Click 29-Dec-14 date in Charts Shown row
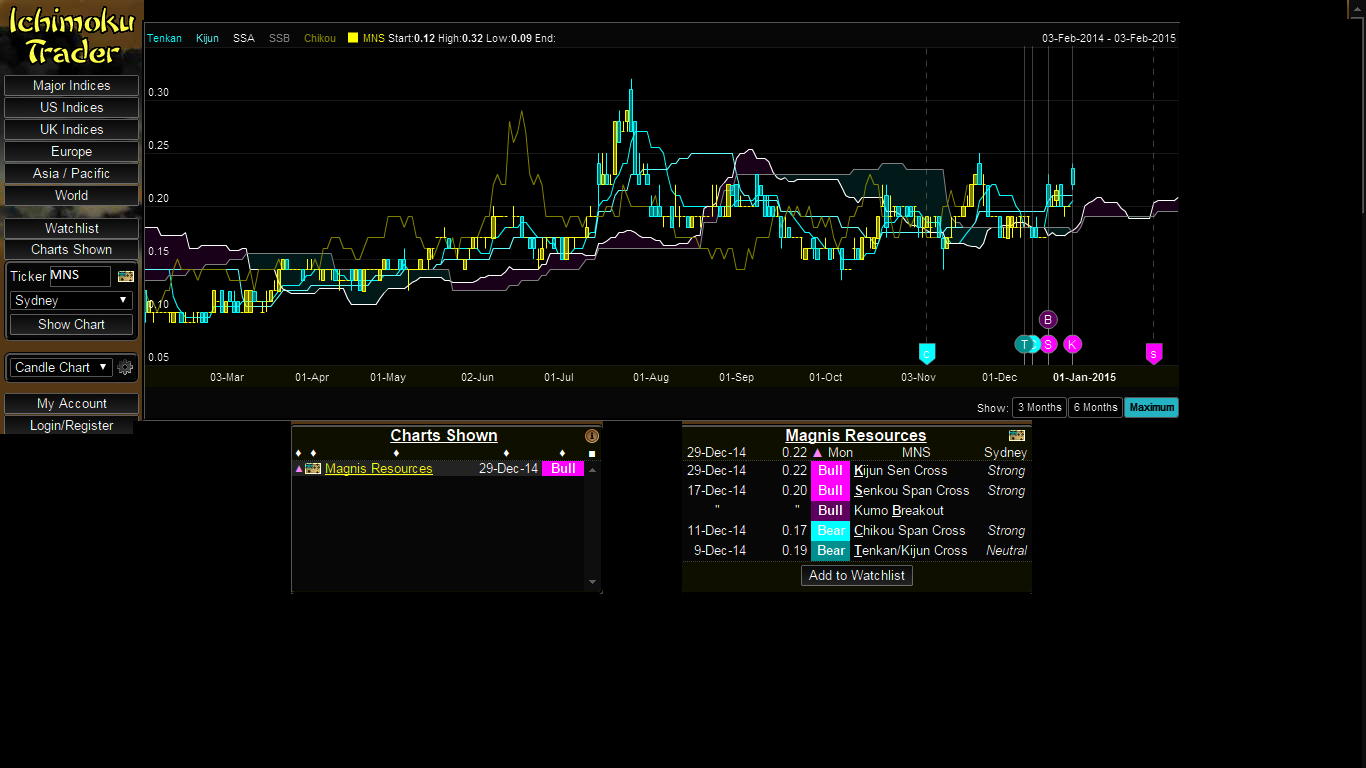The height and width of the screenshot is (768, 1366). tap(508, 469)
